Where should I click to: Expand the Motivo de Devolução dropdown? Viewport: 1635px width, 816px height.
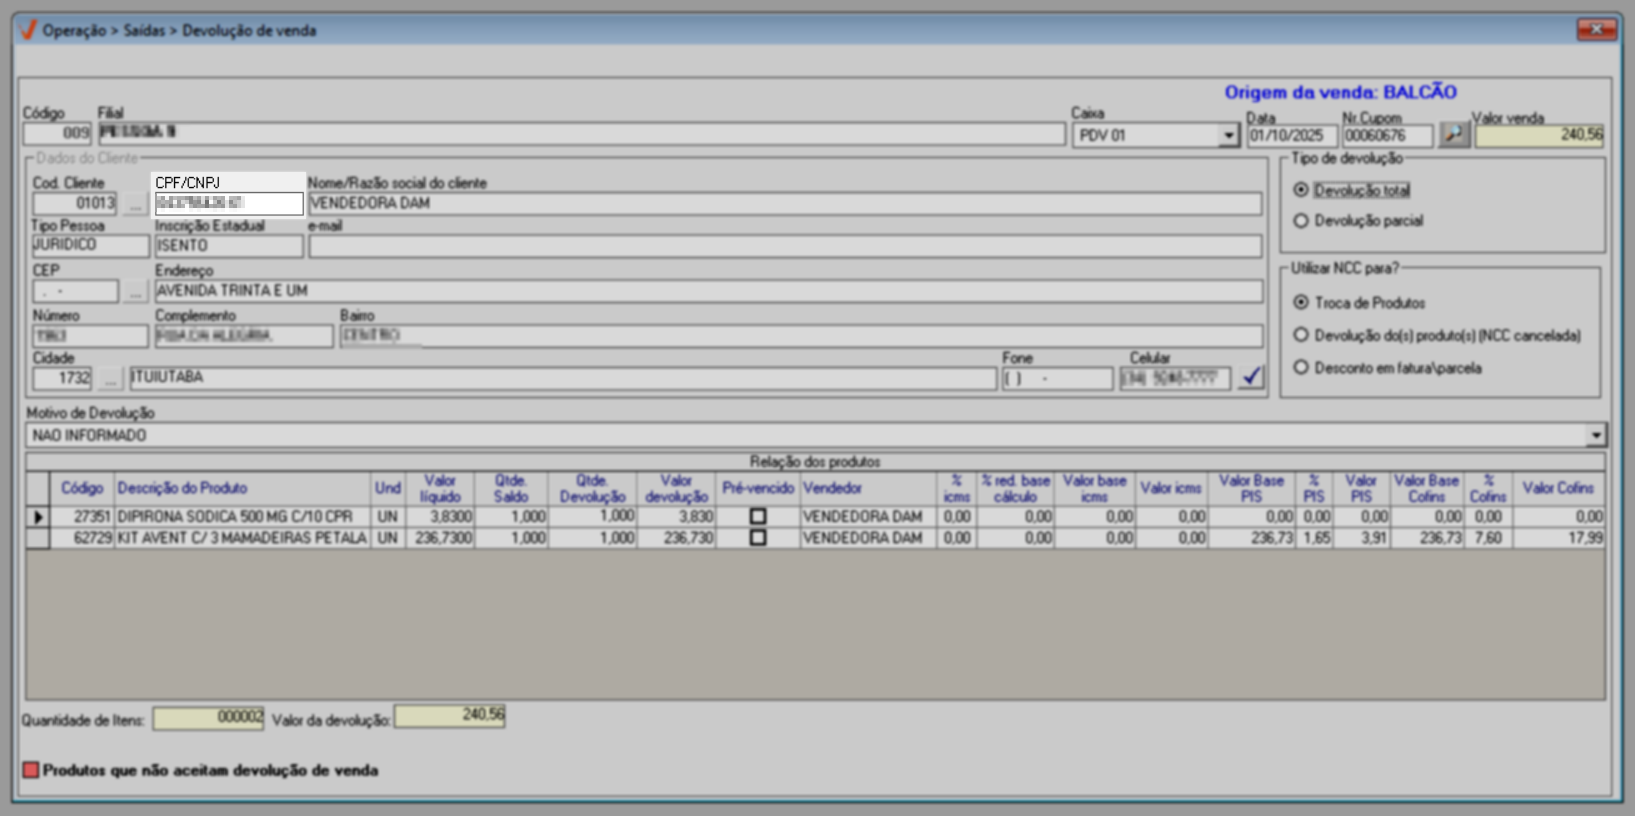[1595, 435]
